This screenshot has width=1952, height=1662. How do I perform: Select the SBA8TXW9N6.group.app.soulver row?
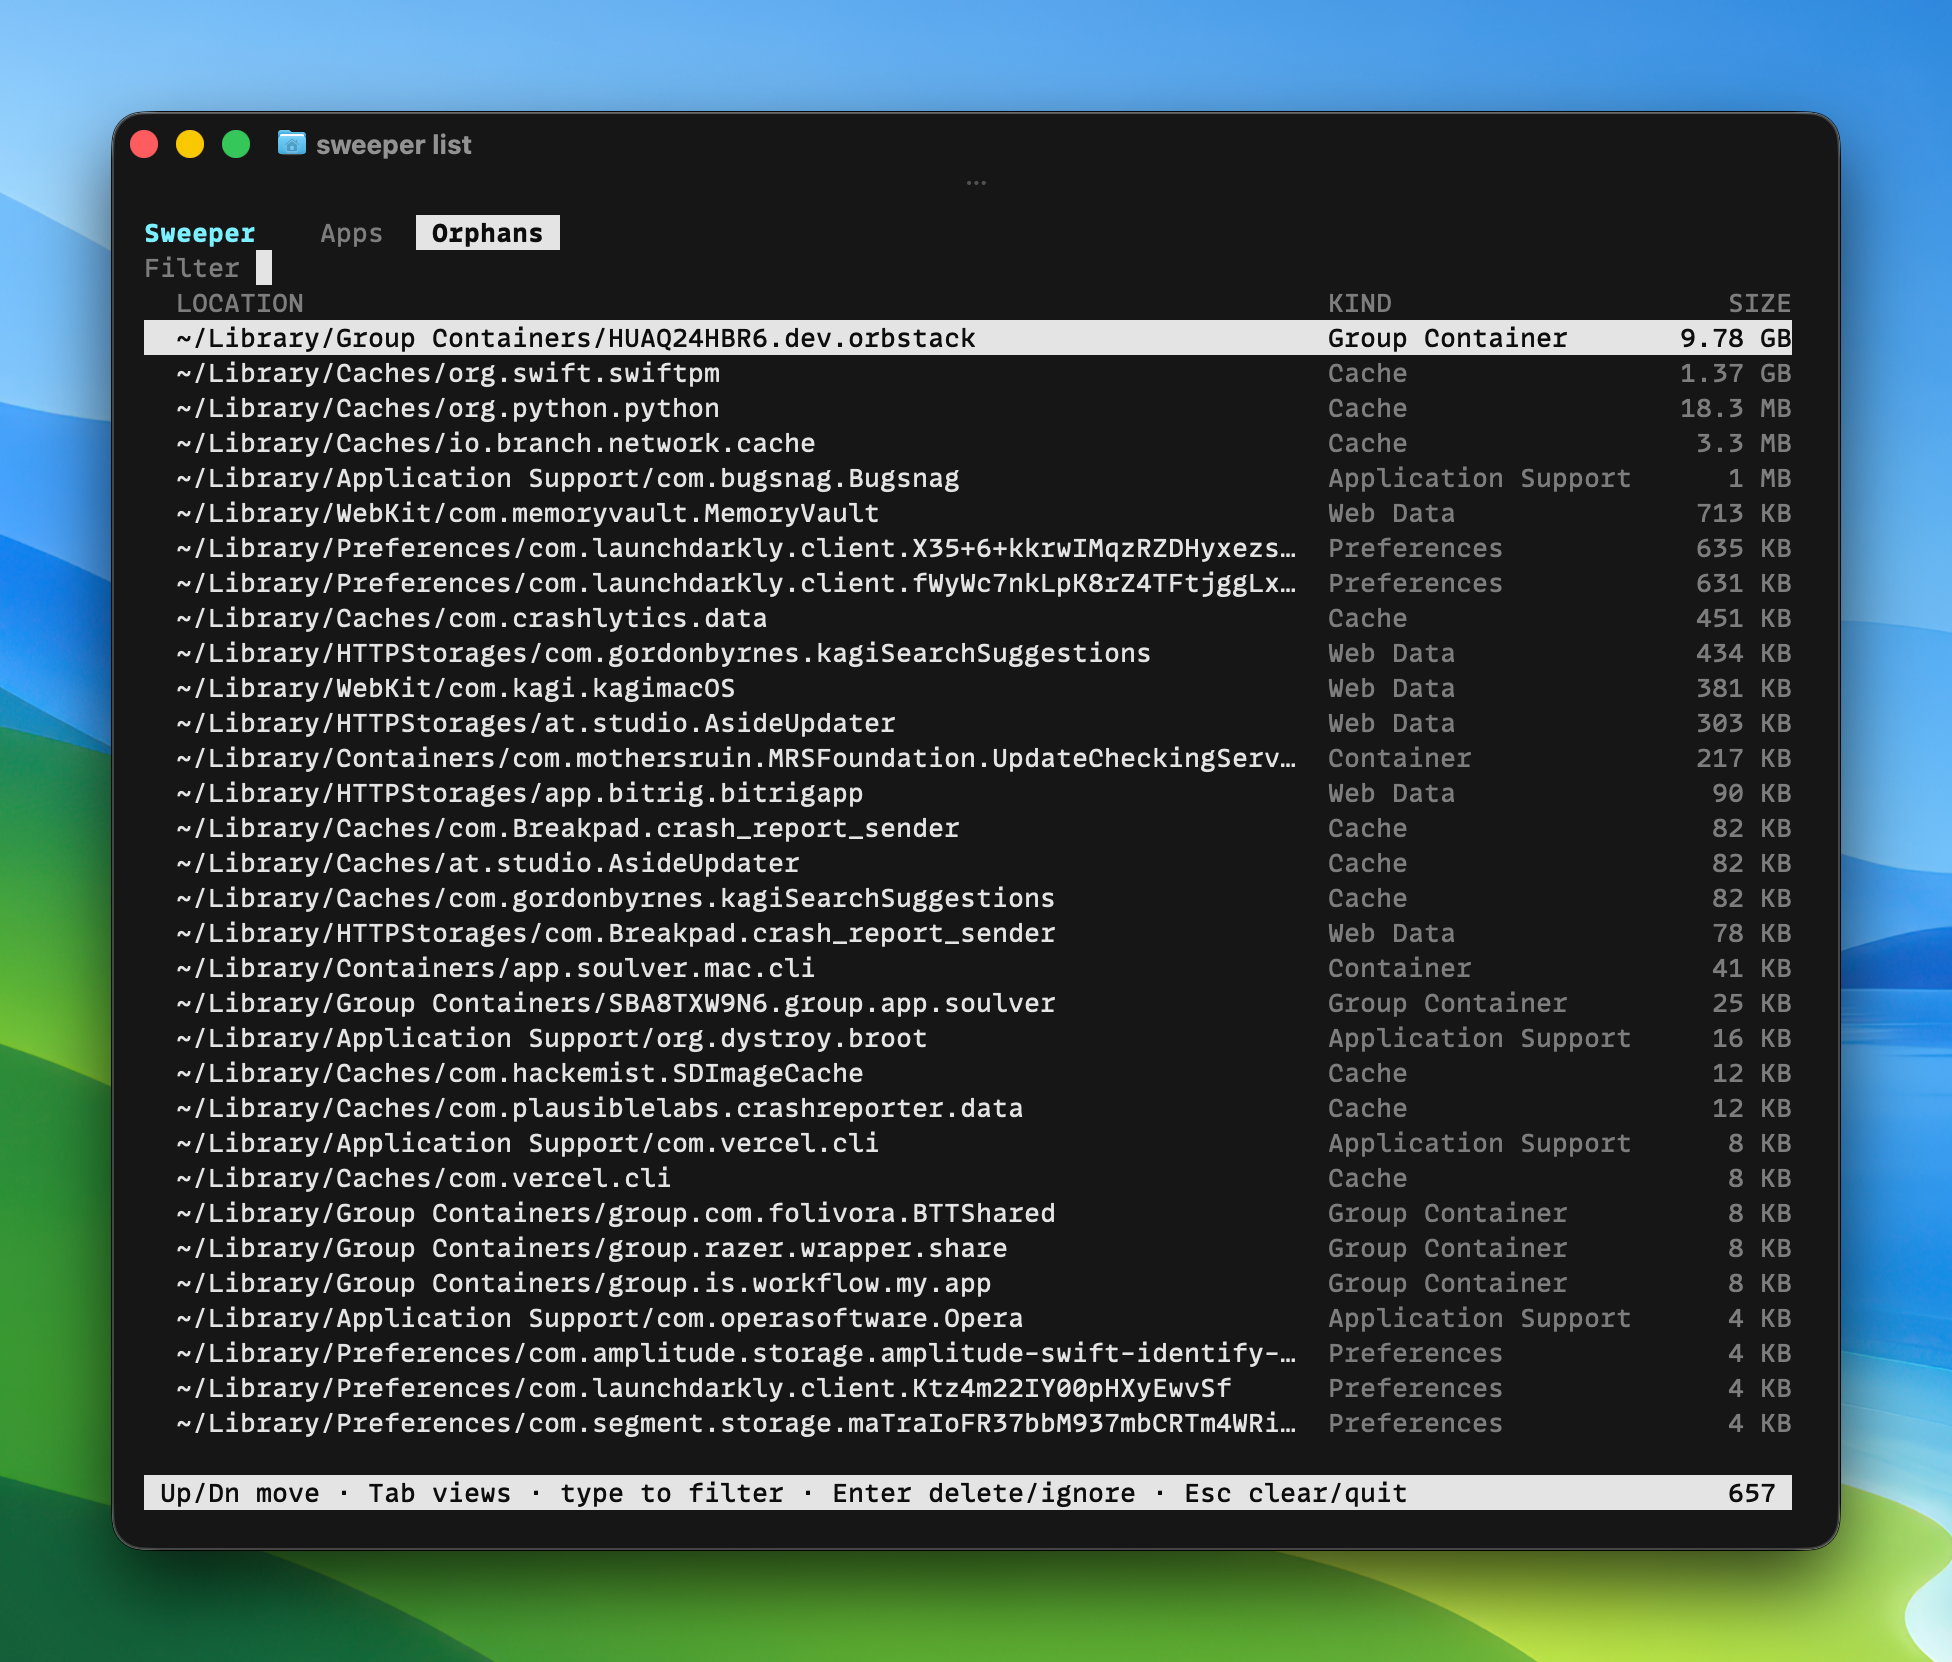pos(968,1003)
